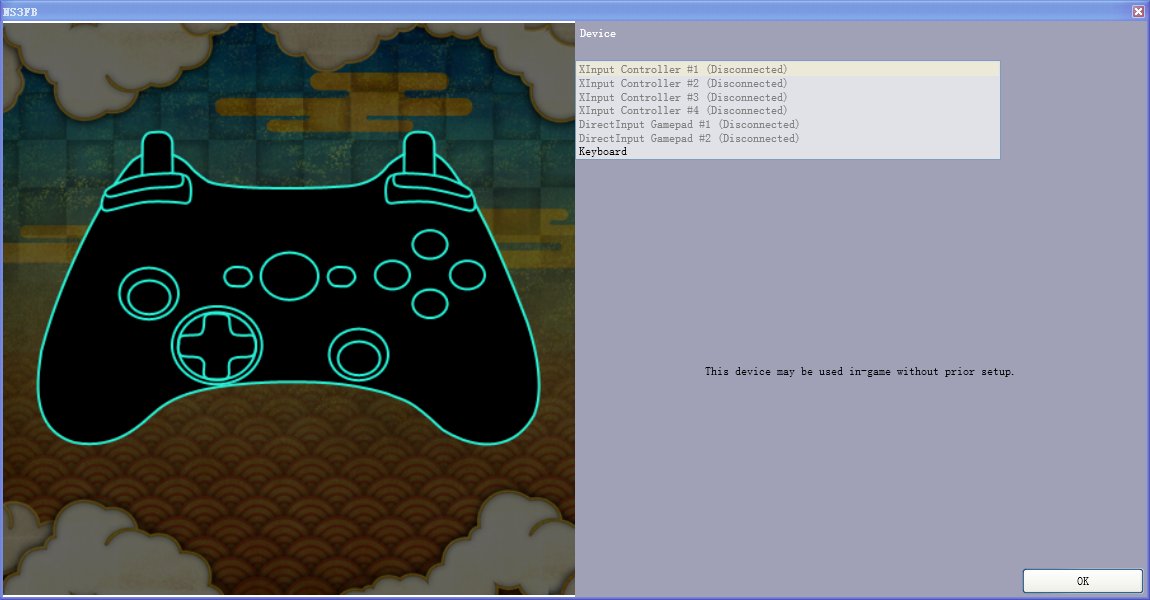Choose DirectInput Gamepad #2 from the device list
The width and height of the screenshot is (1150, 600).
click(x=689, y=139)
